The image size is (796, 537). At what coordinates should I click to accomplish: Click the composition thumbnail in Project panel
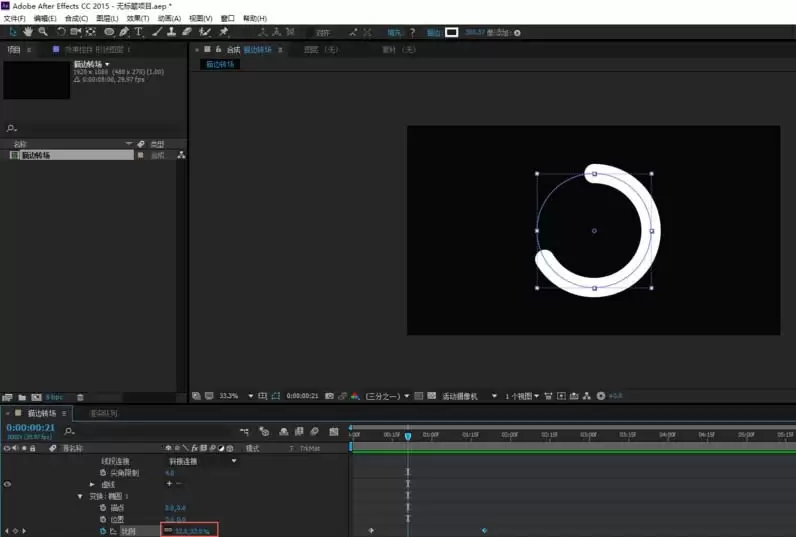click(37, 80)
